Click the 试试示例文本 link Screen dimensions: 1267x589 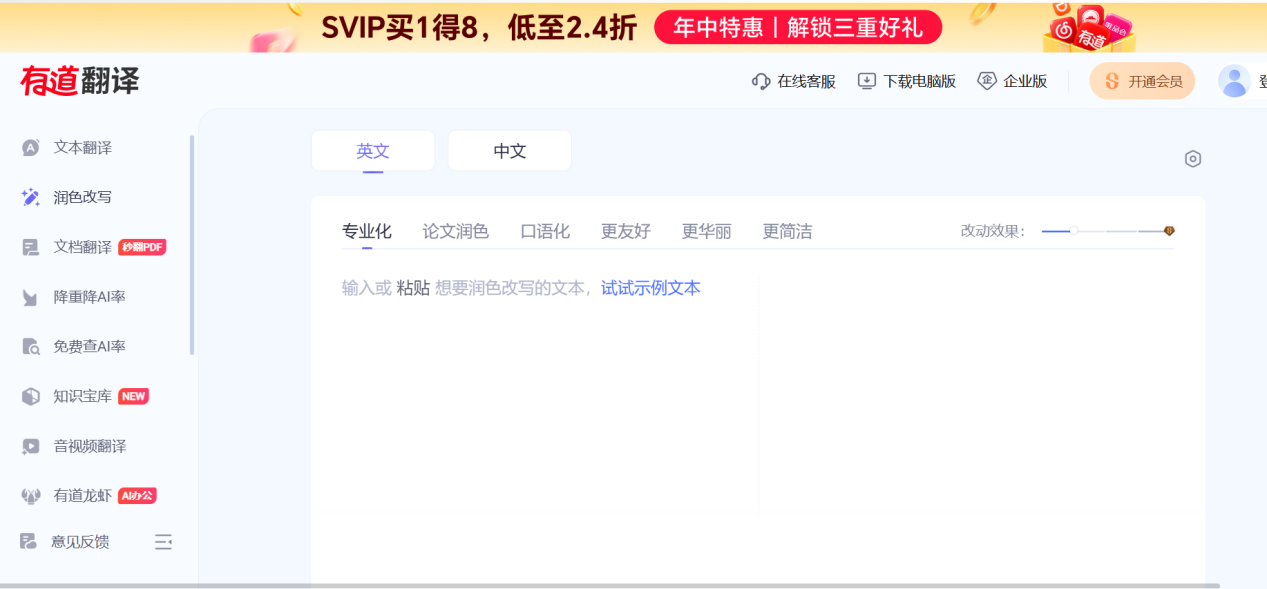pyautogui.click(x=651, y=288)
